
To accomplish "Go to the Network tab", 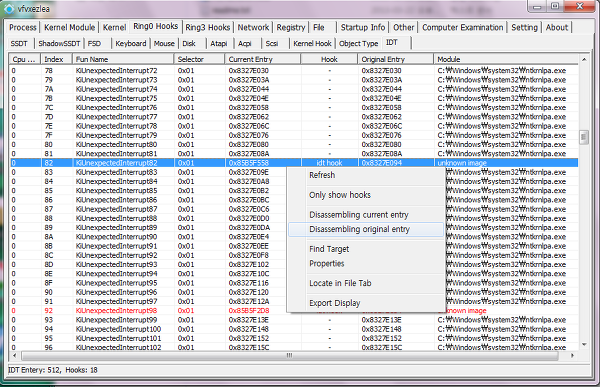I will click(253, 28).
